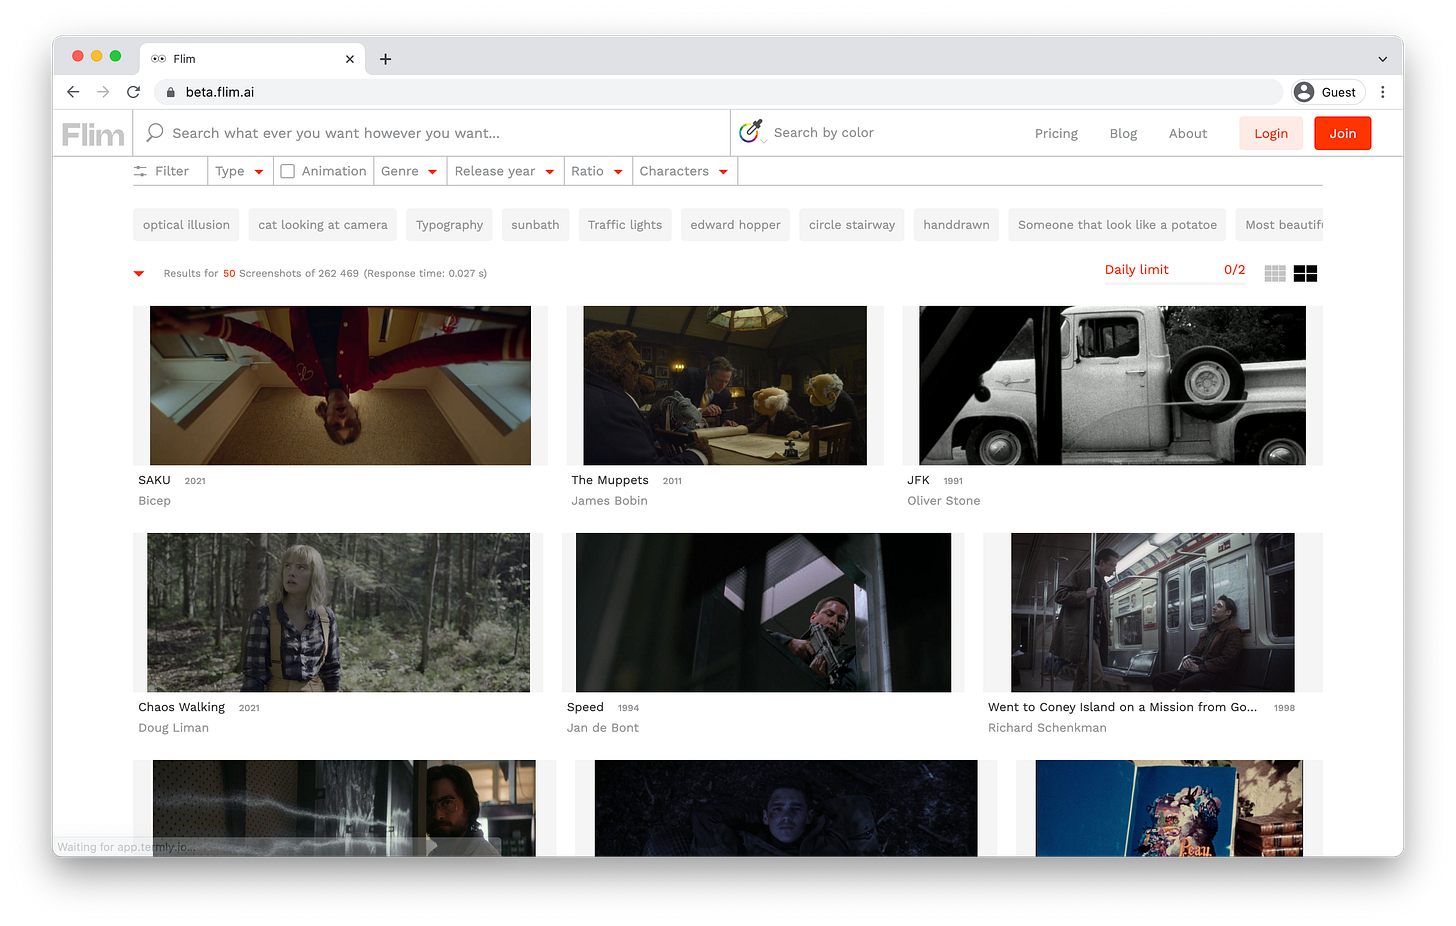Open the Speed 1994 screenshot

(x=763, y=612)
